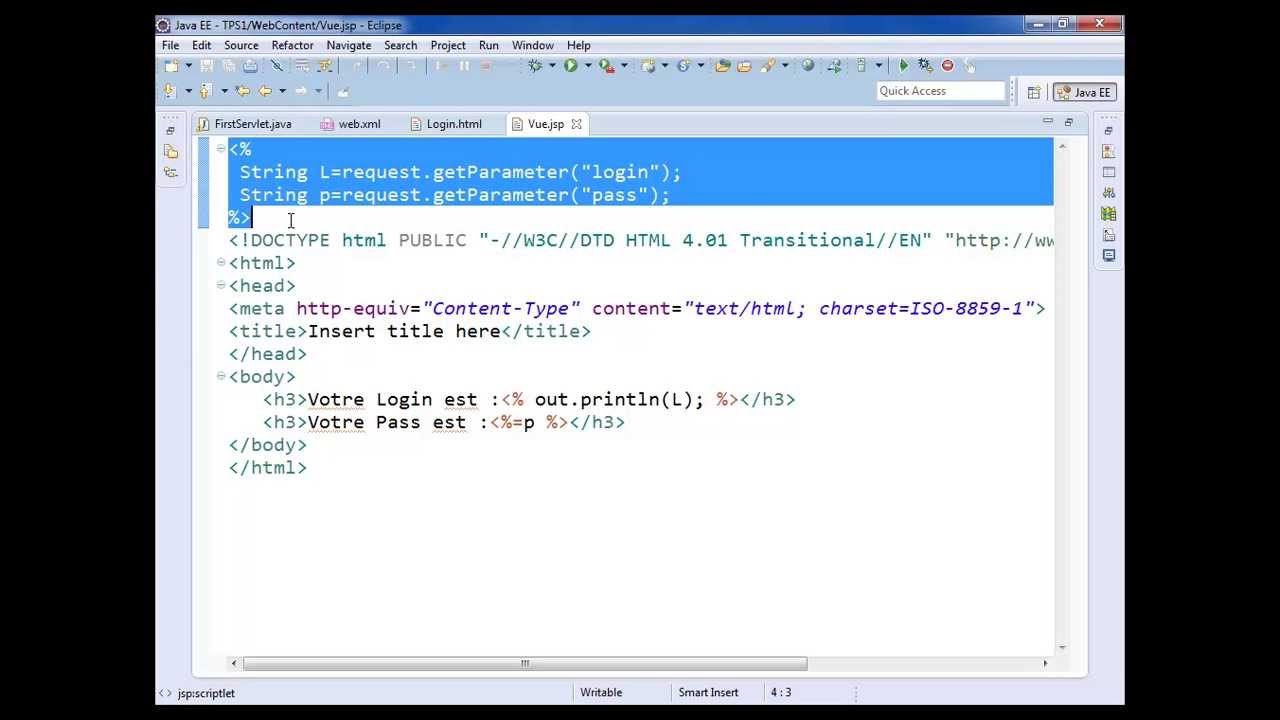Click the horizontal scrollbar right arrow
The width and height of the screenshot is (1280, 720).
tap(1045, 663)
